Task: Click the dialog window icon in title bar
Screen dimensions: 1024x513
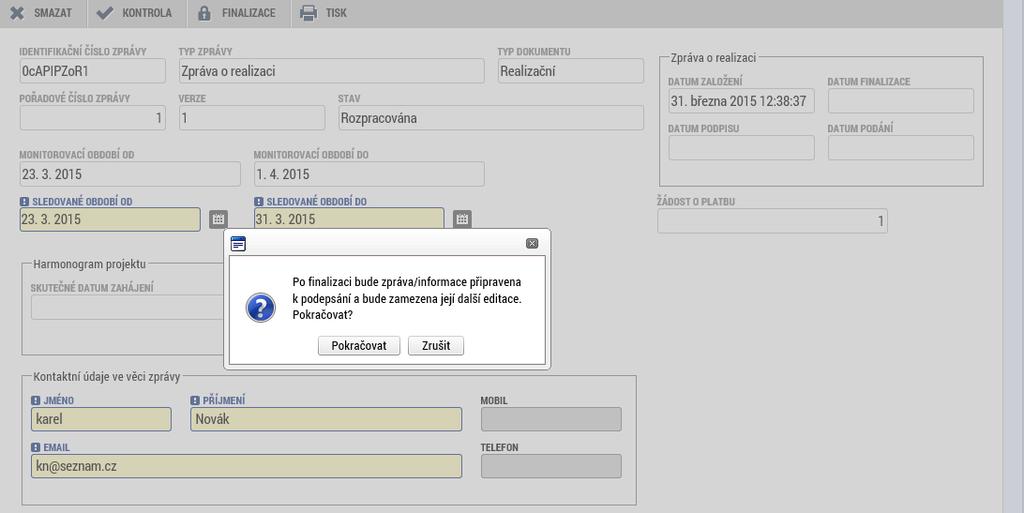Action: pos(238,243)
